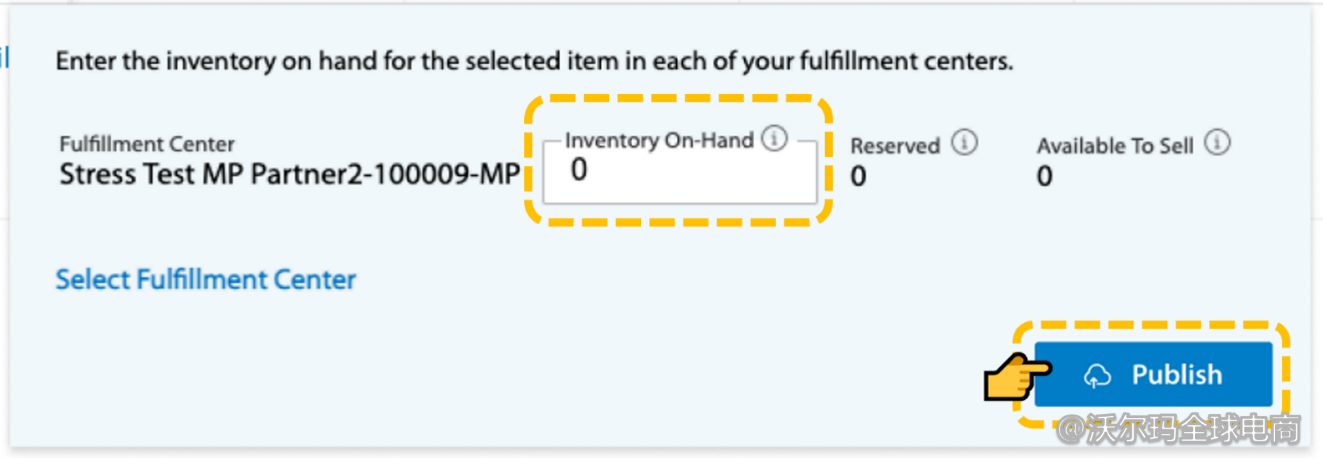Open the Reserved info tooltip icon
Viewport: 1323px width, 458px height.
click(x=964, y=144)
